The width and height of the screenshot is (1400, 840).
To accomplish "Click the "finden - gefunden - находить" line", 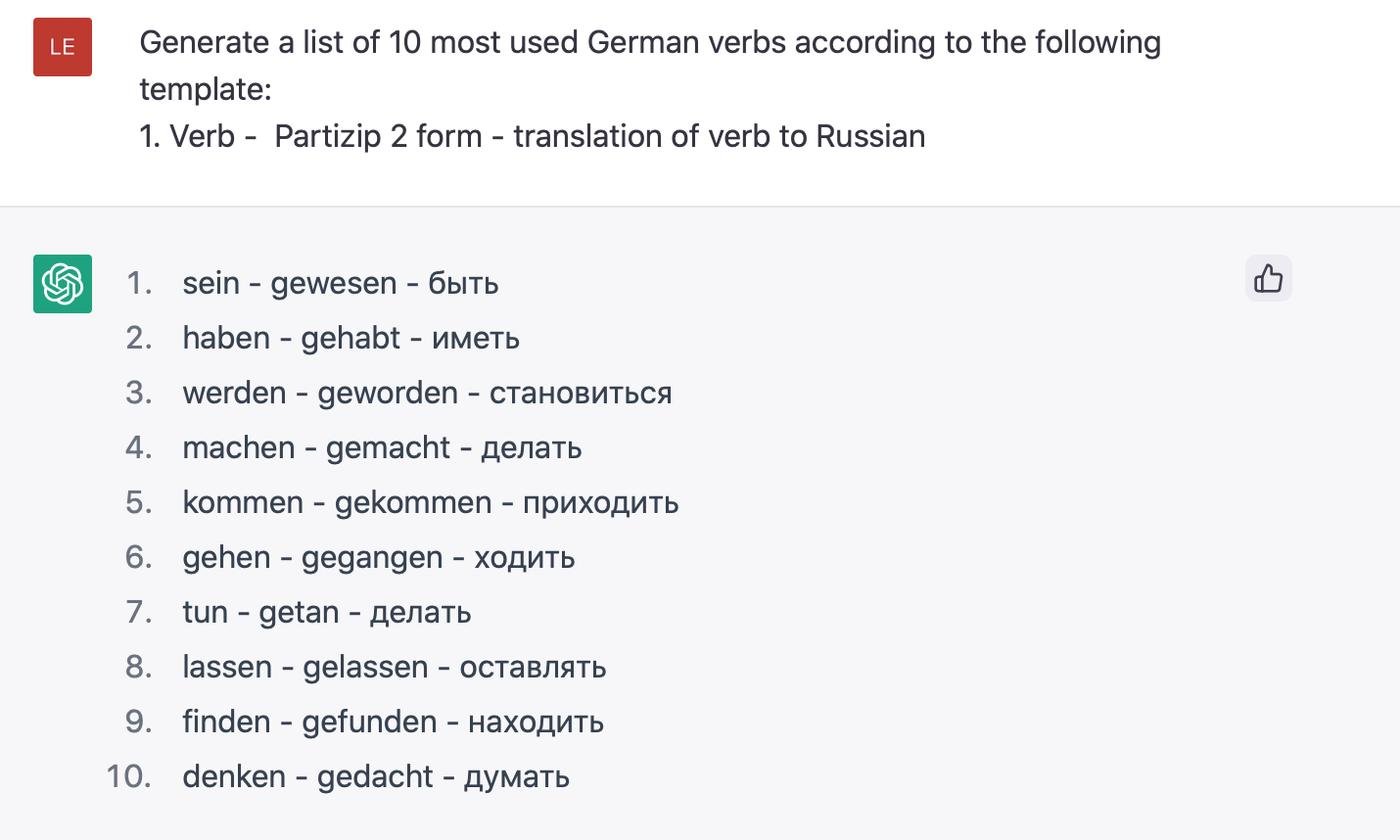I will pyautogui.click(x=392, y=722).
